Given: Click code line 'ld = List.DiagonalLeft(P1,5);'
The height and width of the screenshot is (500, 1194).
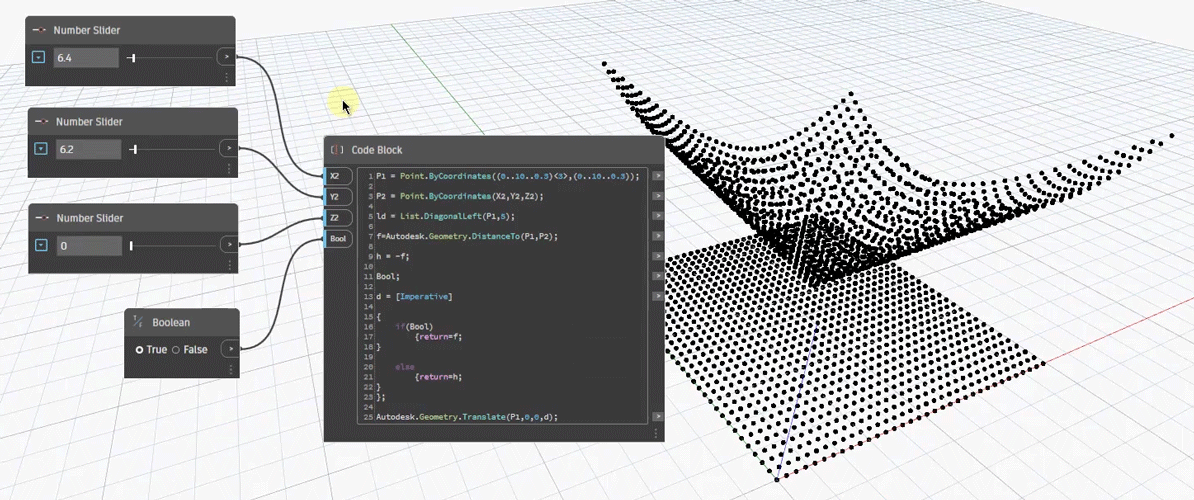Looking at the screenshot, I should click(445, 216).
